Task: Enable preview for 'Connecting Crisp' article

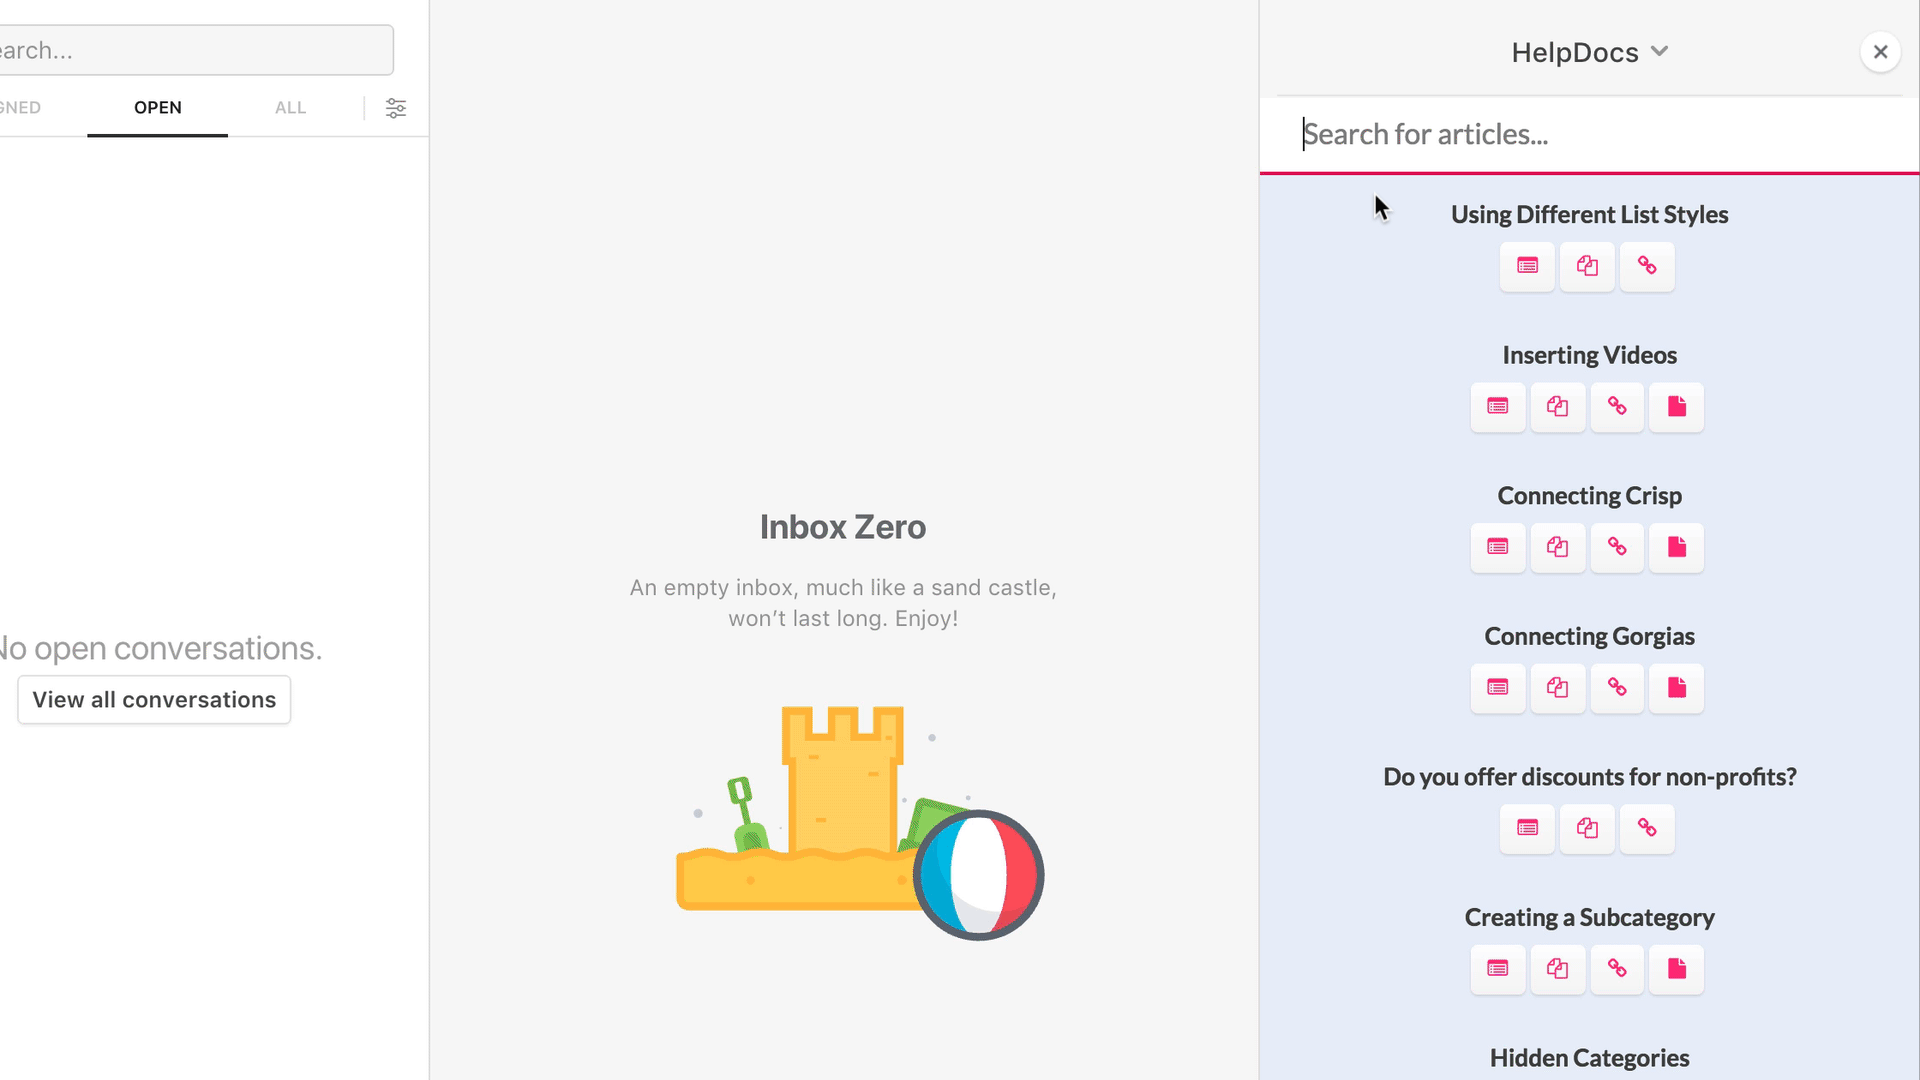Action: pos(1498,546)
